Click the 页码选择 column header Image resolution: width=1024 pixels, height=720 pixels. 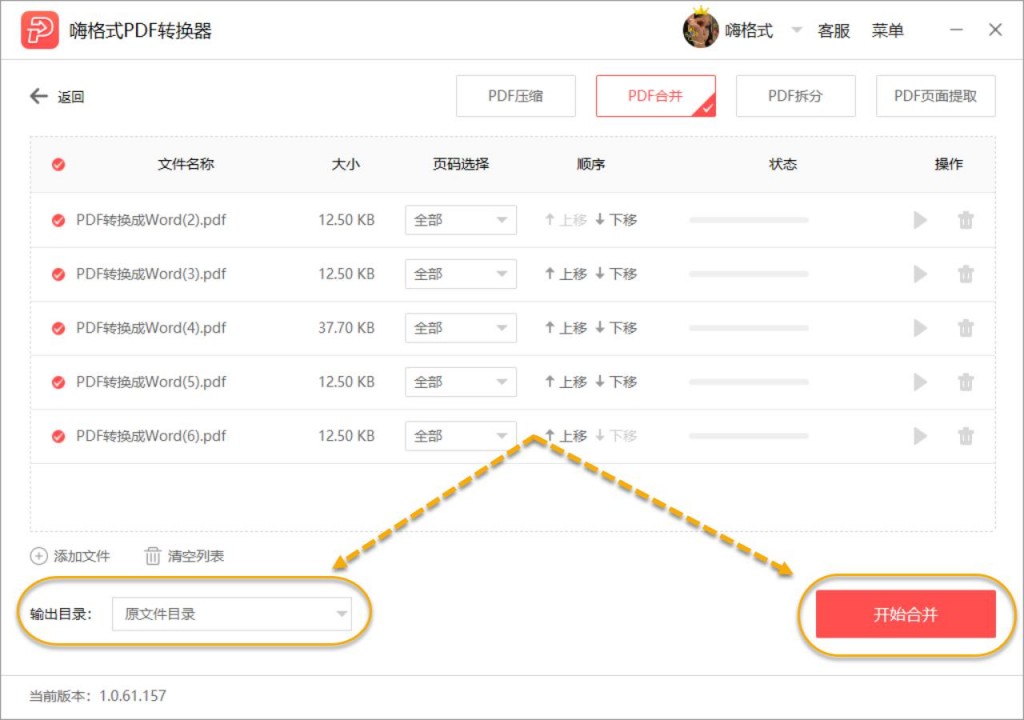(x=460, y=164)
